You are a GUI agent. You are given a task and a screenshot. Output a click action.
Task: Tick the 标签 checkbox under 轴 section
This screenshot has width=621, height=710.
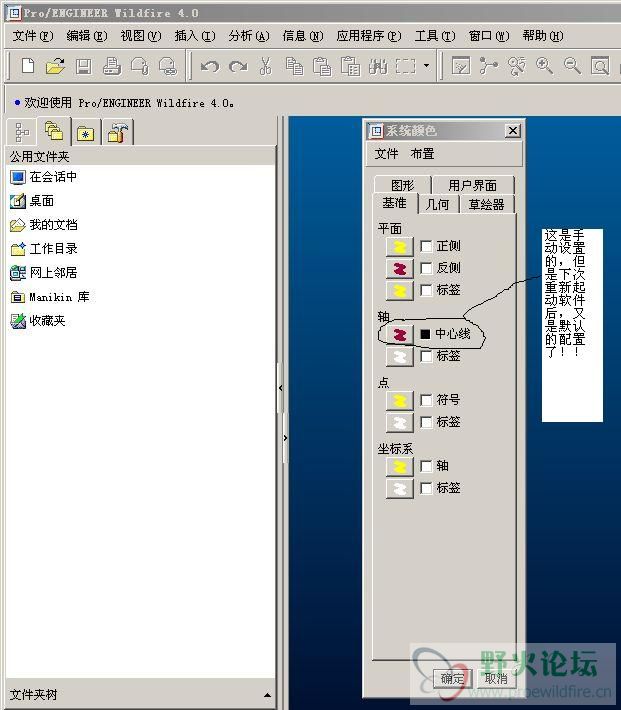(426, 356)
